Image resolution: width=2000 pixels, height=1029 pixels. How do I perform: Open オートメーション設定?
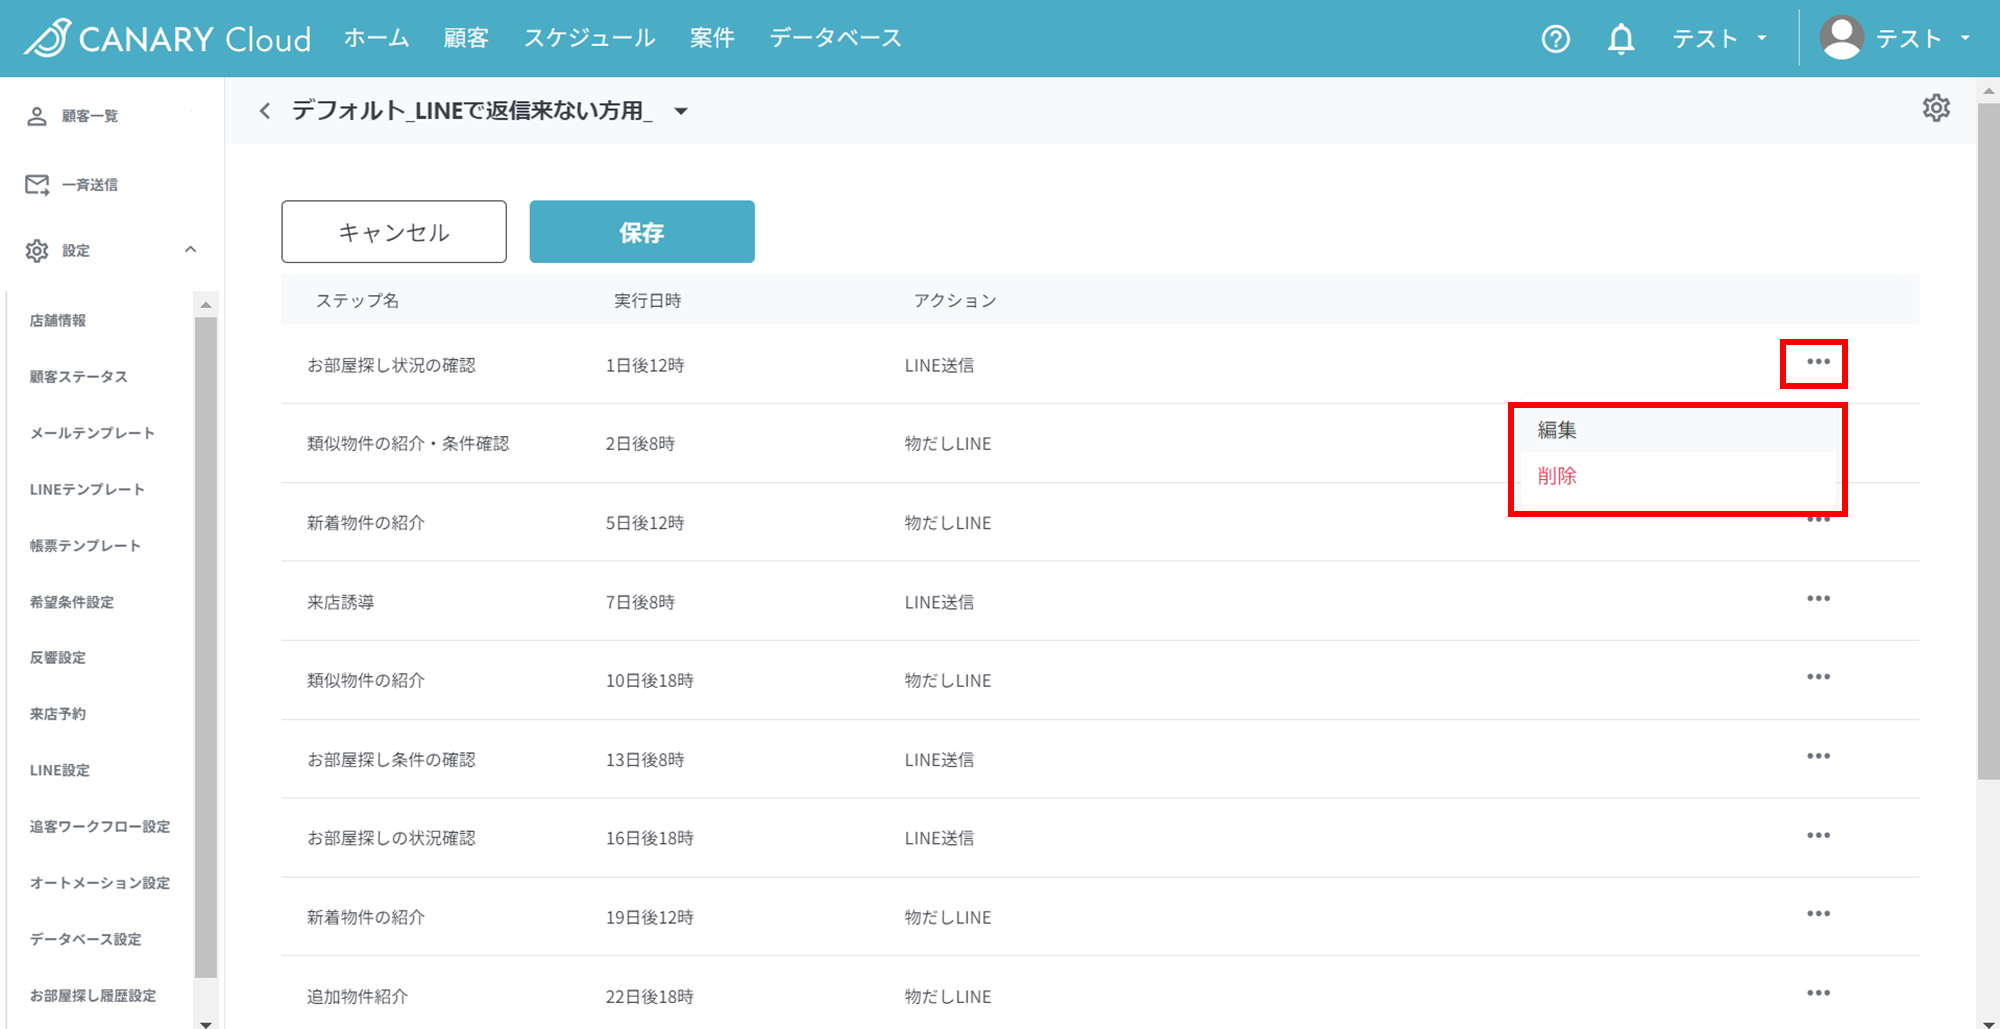pyautogui.click(x=100, y=883)
